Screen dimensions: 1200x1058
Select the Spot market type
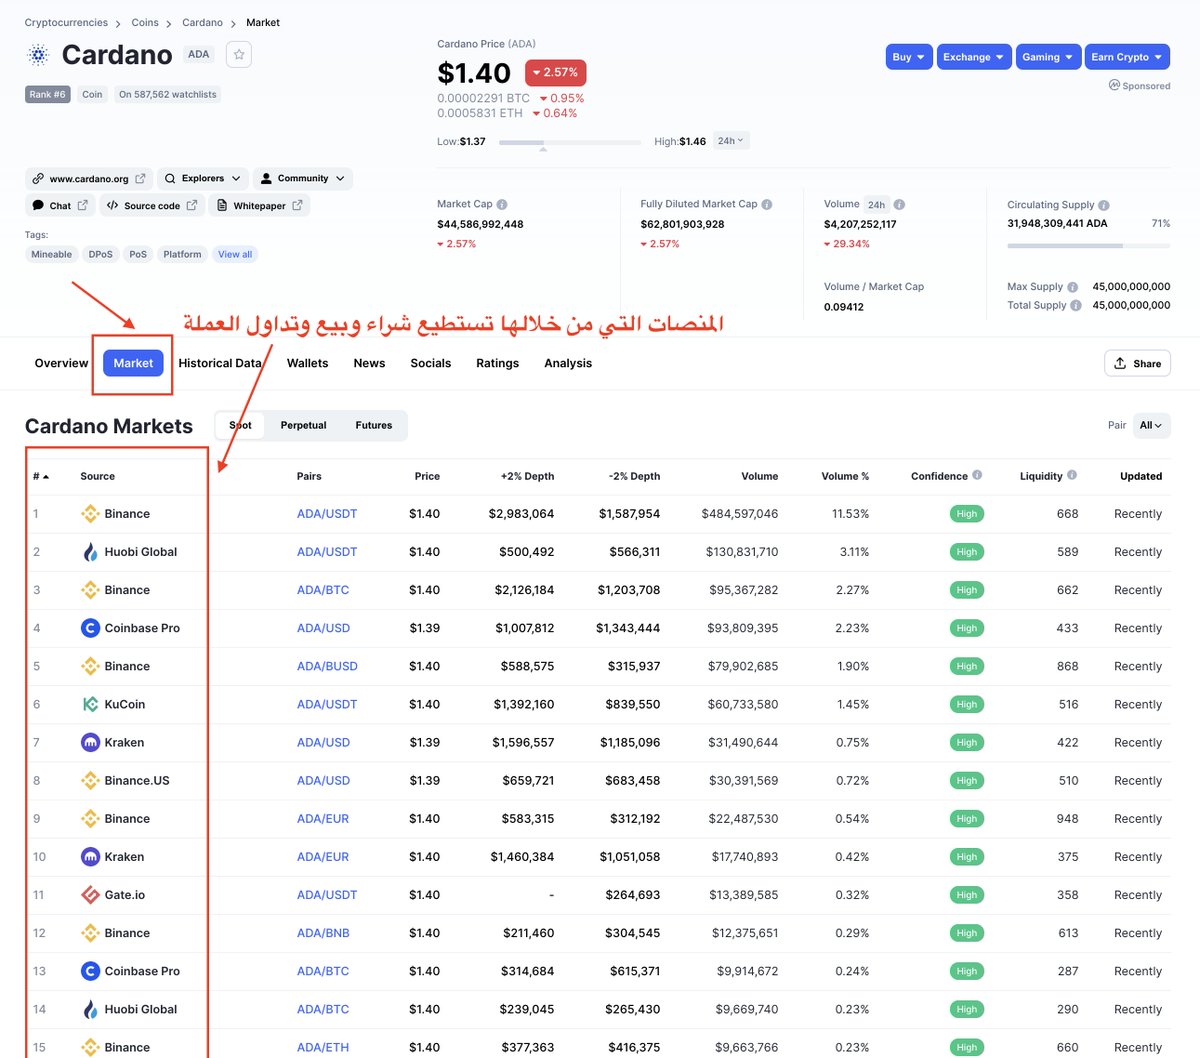tap(240, 425)
